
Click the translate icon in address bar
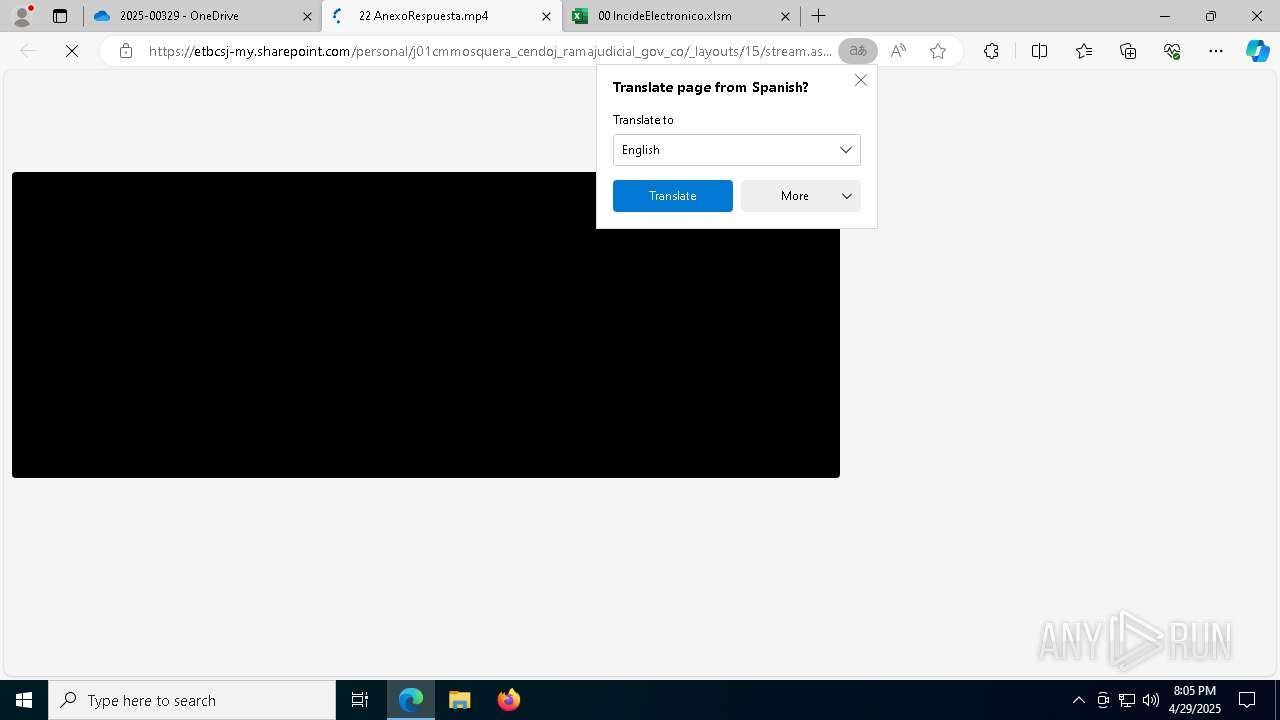coord(858,51)
